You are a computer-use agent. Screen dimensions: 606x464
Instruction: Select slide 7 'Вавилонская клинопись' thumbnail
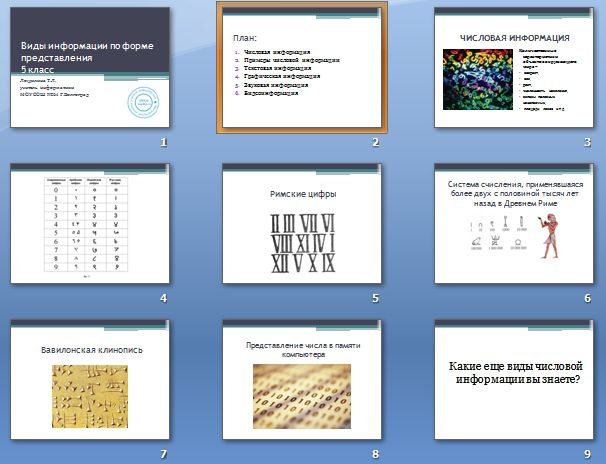90,379
